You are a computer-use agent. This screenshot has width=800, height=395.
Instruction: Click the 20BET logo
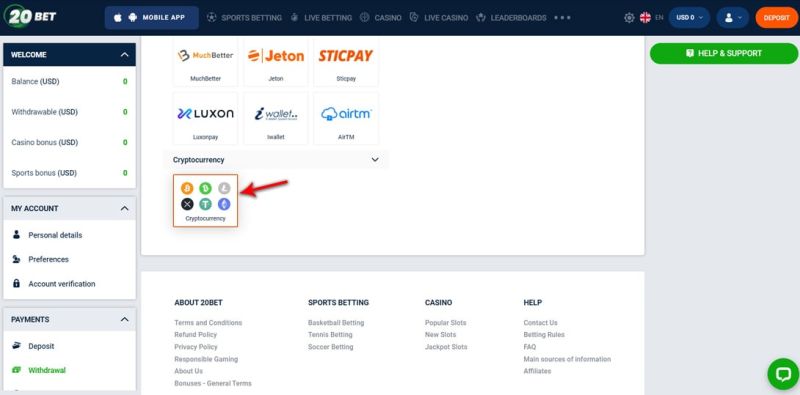(x=30, y=16)
